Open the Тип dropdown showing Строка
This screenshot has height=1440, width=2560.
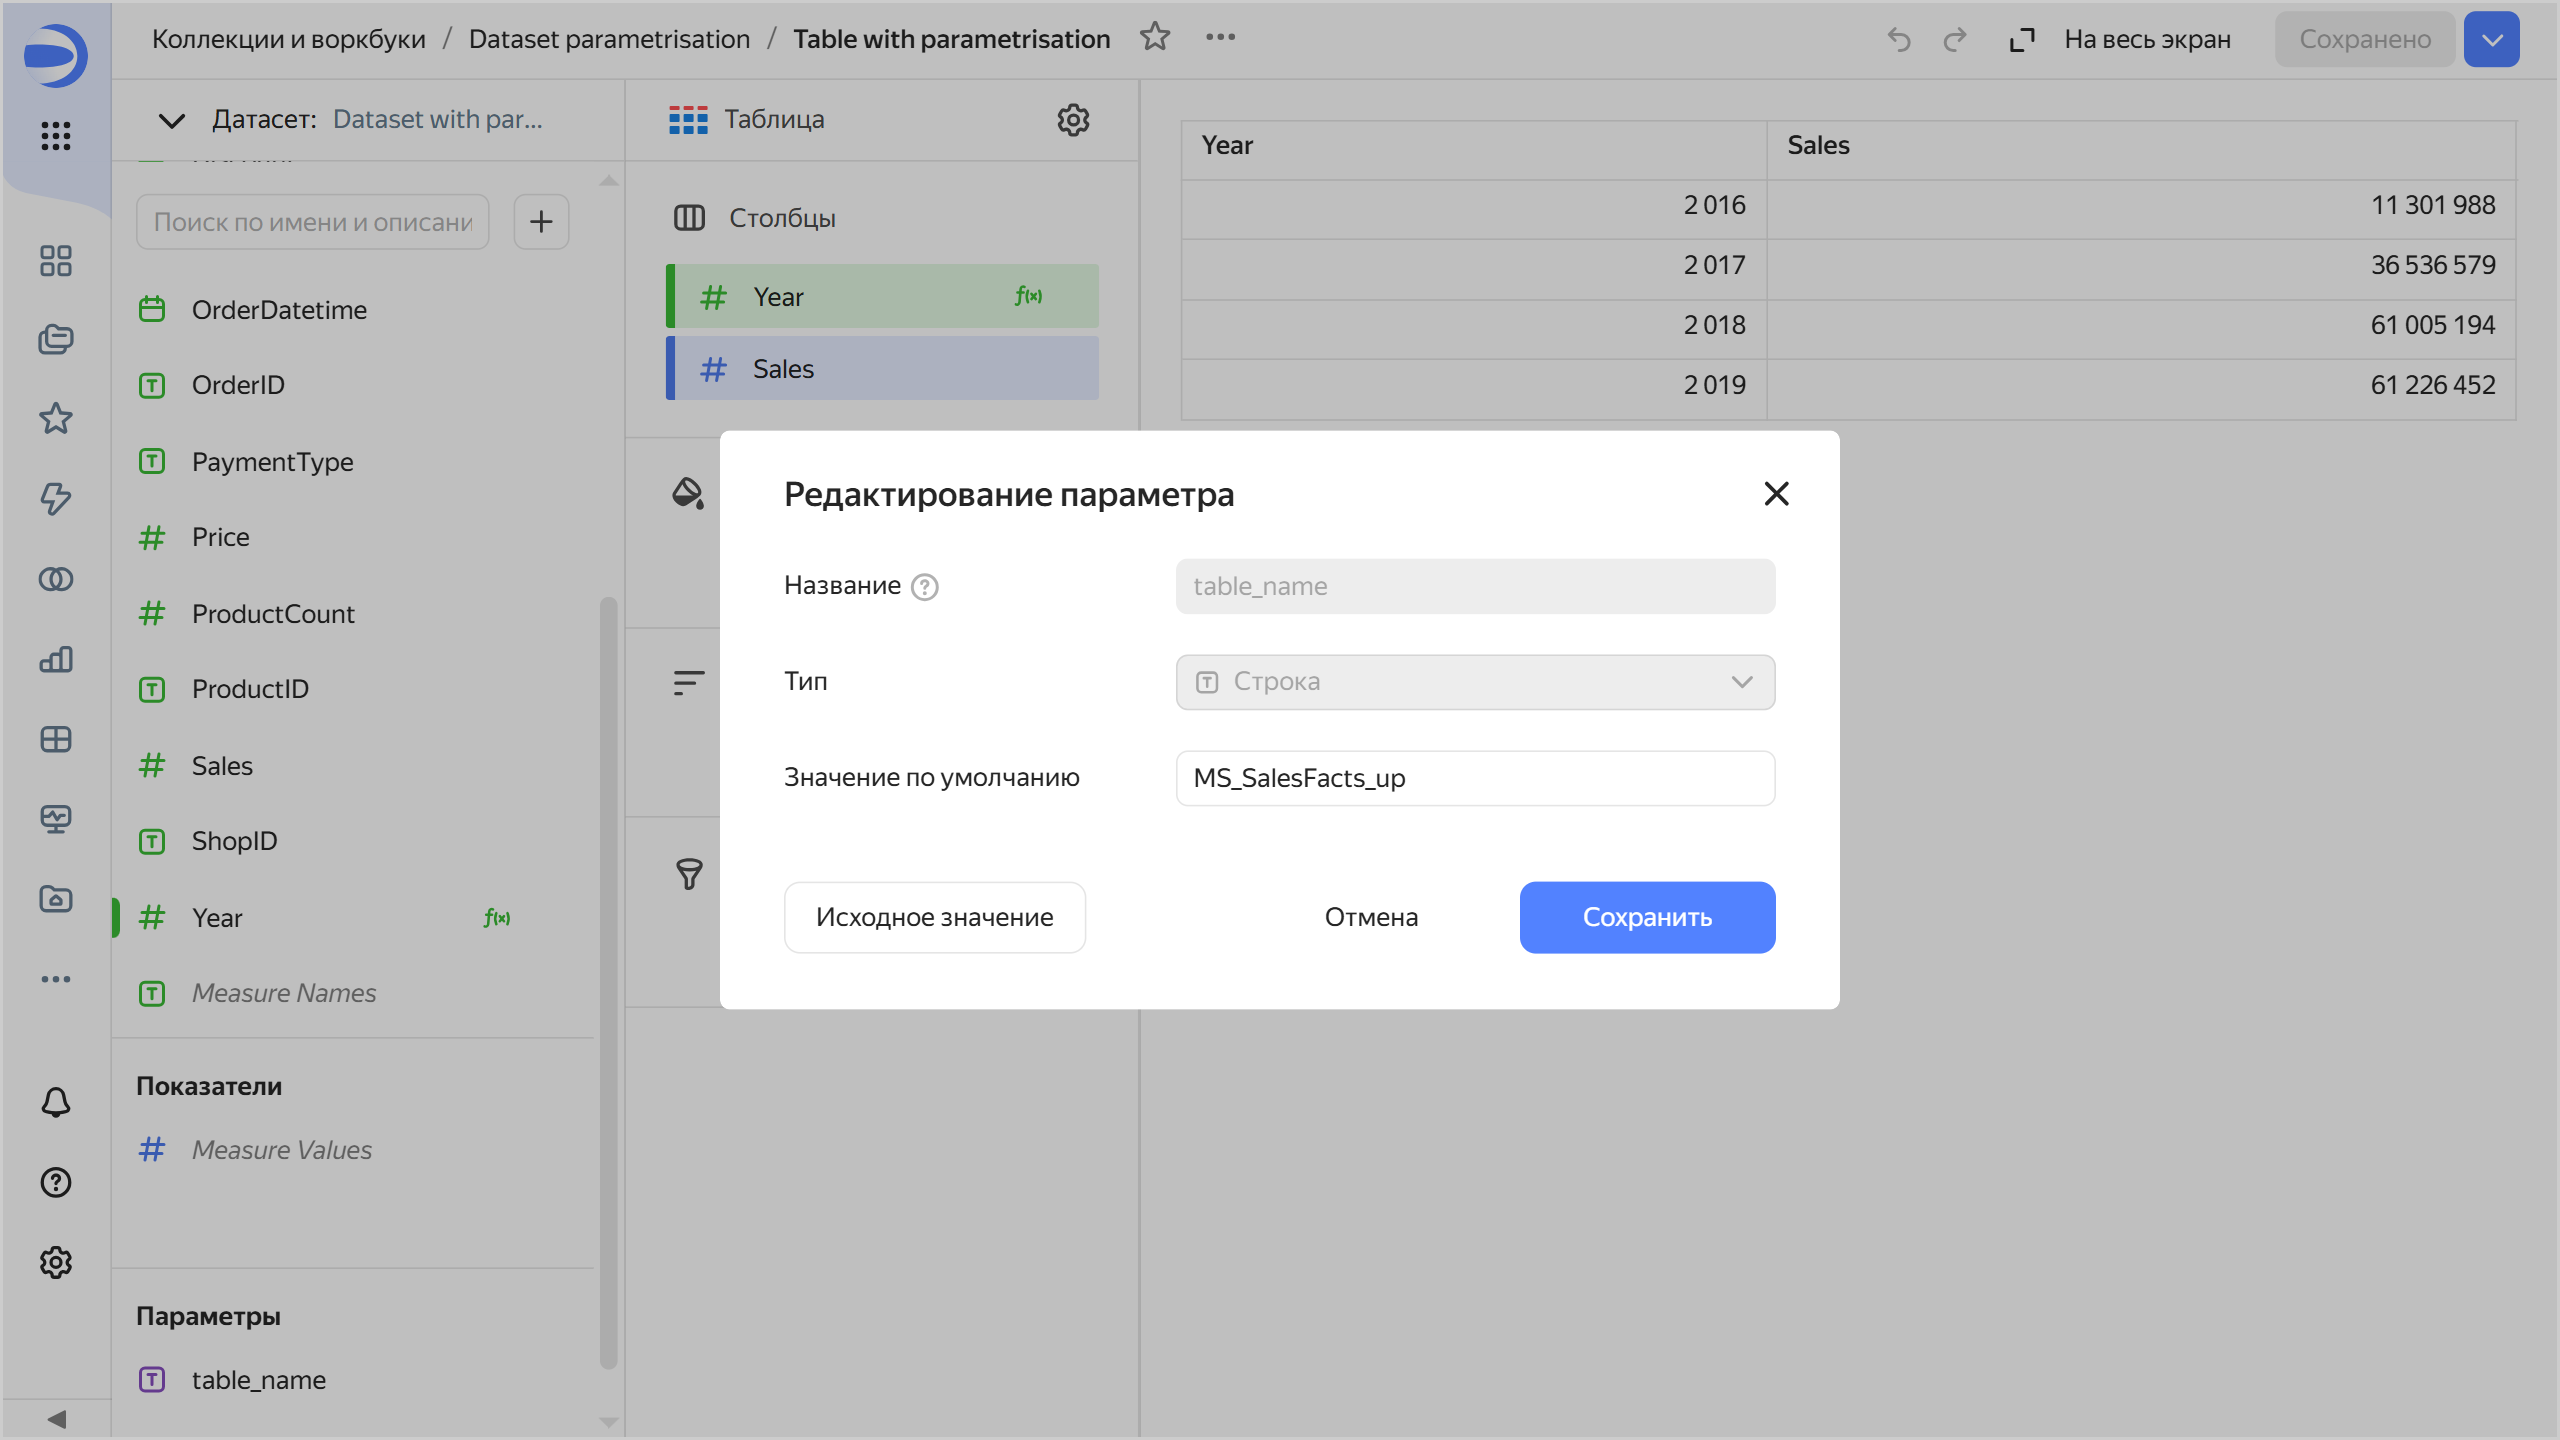click(x=1475, y=682)
